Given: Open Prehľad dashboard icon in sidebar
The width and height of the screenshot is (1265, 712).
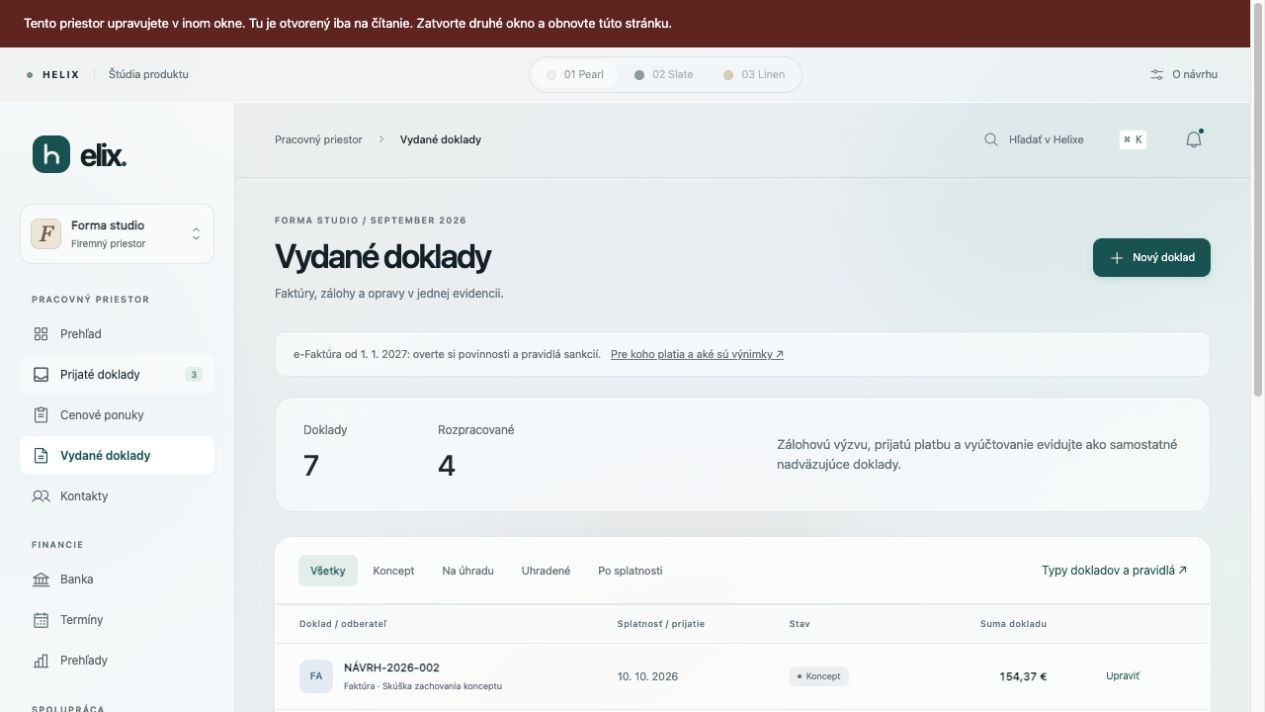Looking at the screenshot, I should pos(41,334).
